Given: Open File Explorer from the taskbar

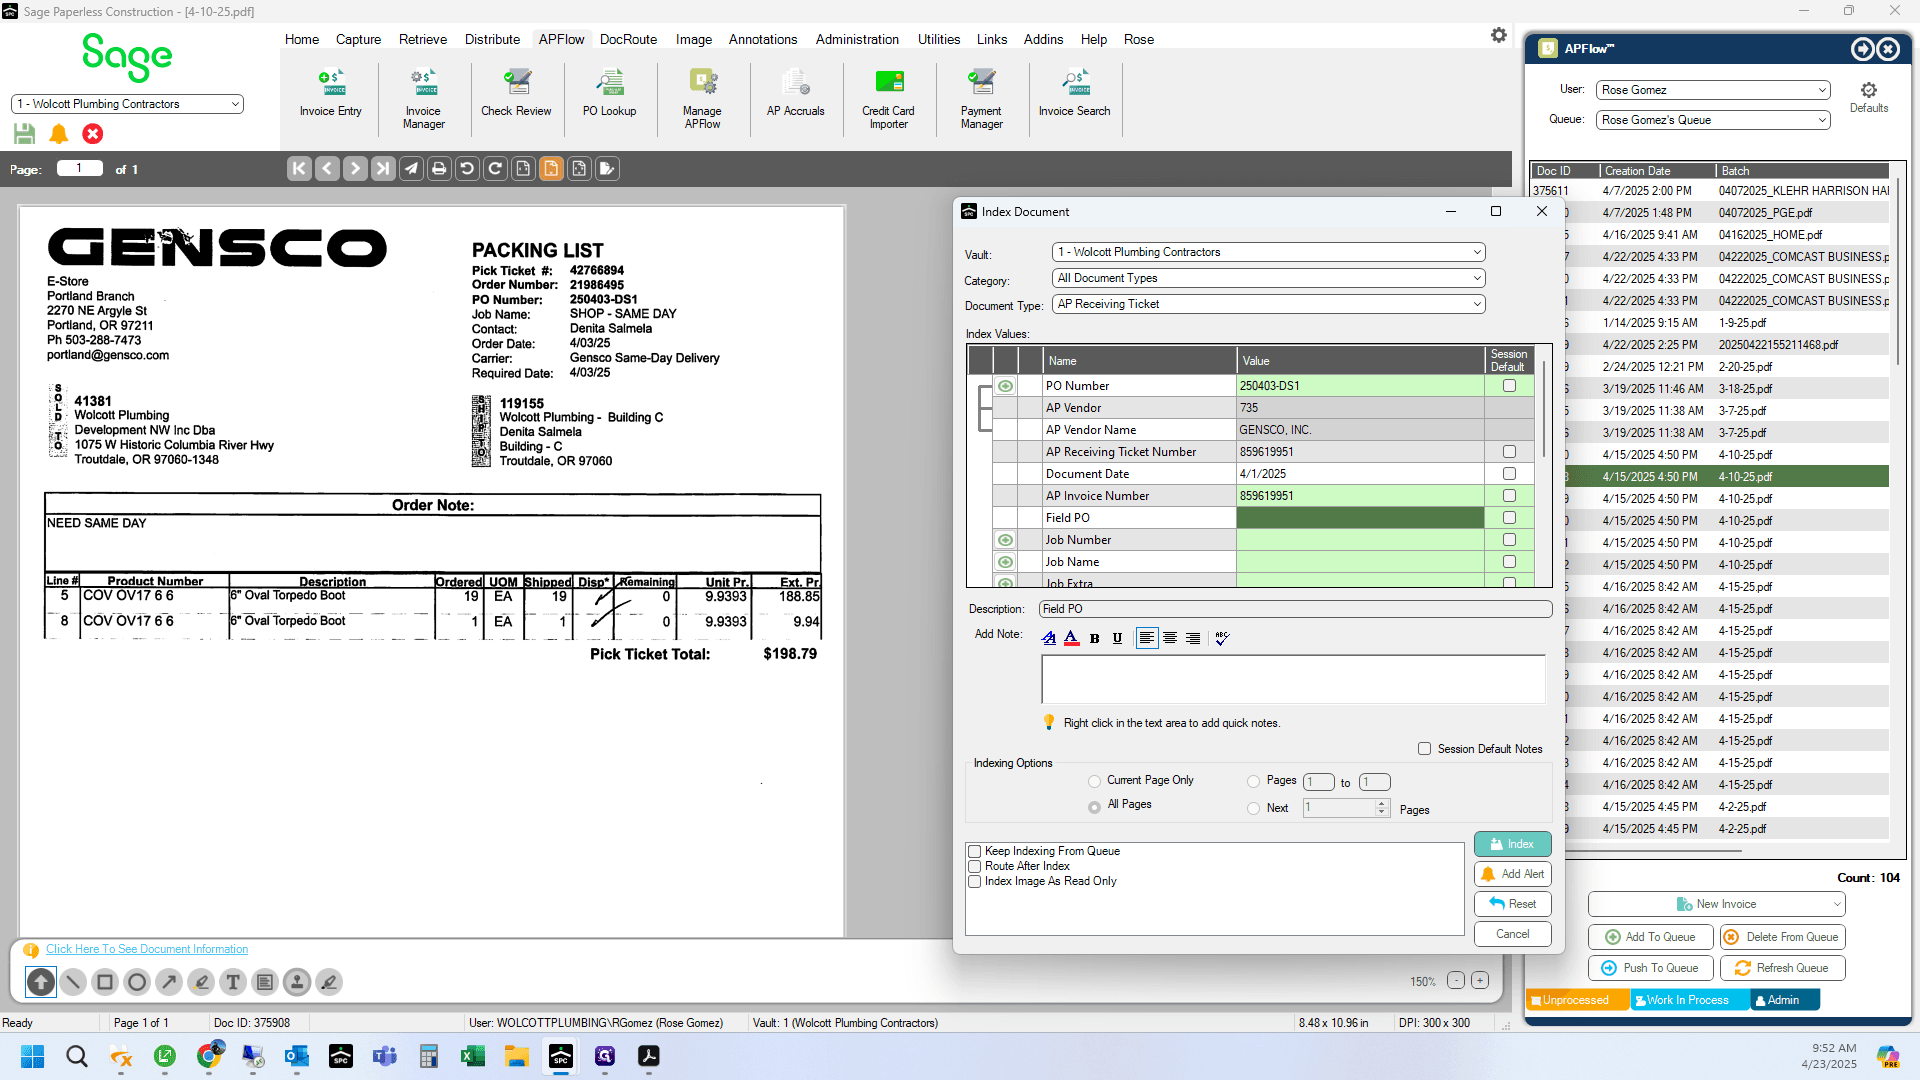Looking at the screenshot, I should 517,1056.
